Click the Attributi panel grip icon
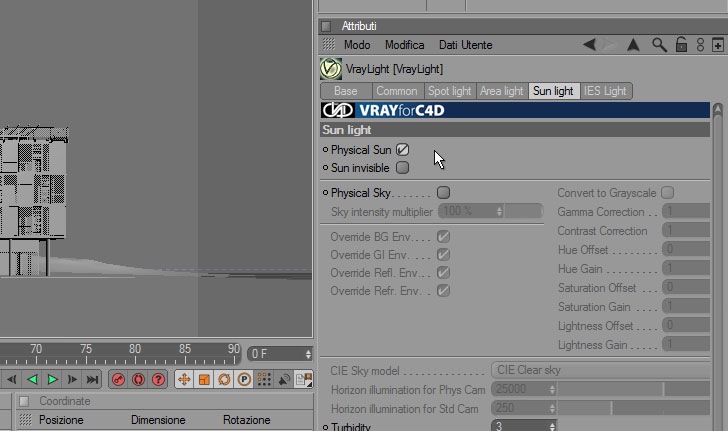Image resolution: width=728 pixels, height=431 pixels. pyautogui.click(x=326, y=26)
